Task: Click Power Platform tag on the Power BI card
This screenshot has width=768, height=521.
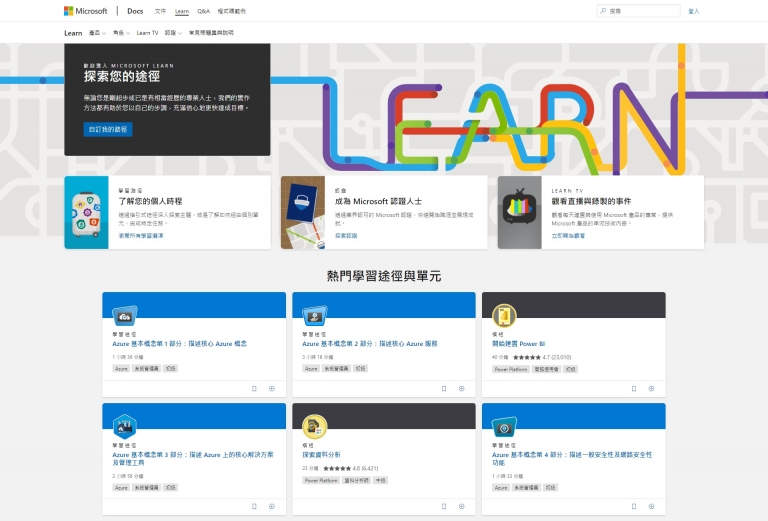Action: click(x=511, y=369)
